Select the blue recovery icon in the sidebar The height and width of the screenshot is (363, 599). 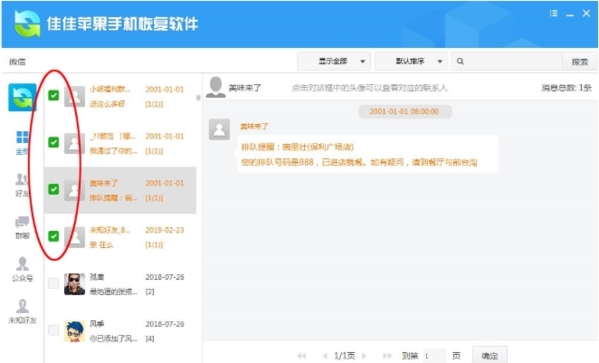[23, 97]
